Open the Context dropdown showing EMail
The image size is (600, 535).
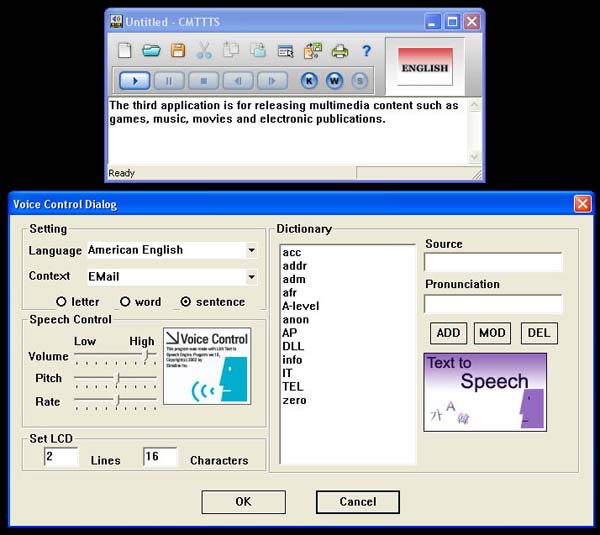point(251,277)
